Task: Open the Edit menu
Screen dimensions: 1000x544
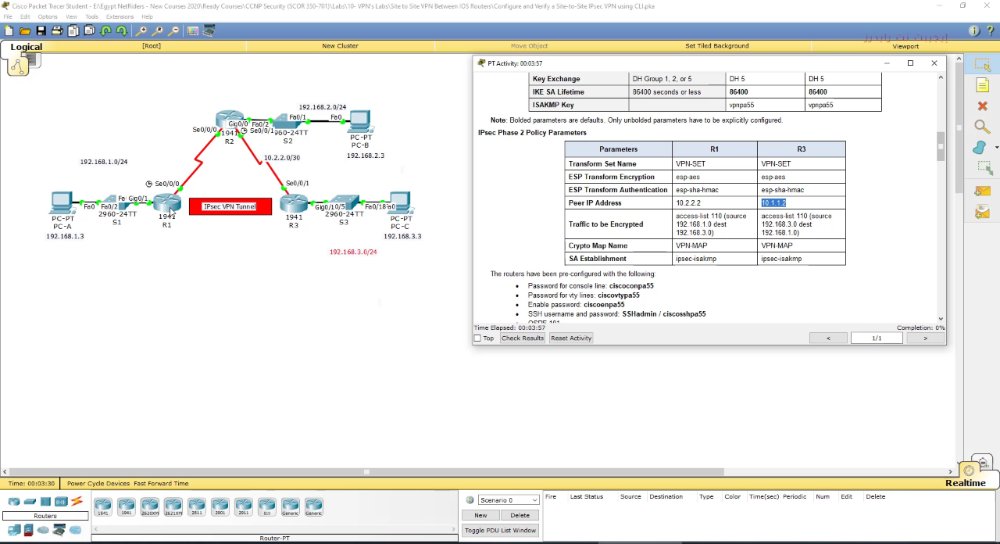Action: pyautogui.click(x=25, y=17)
